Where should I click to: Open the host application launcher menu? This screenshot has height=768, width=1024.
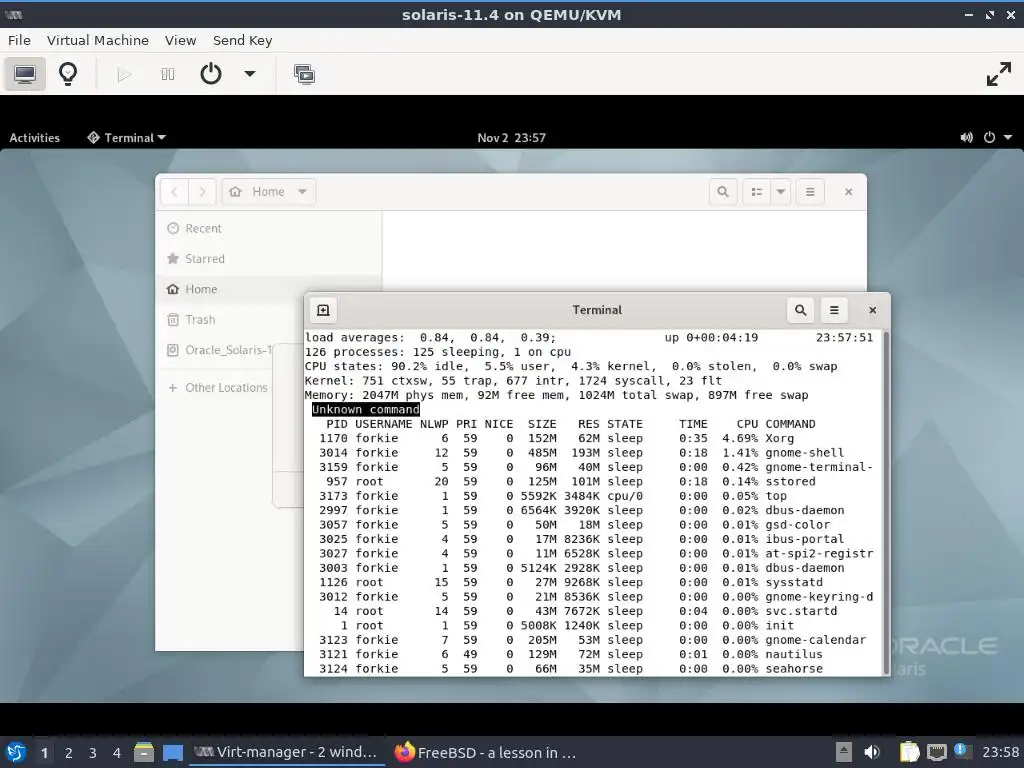coord(16,752)
